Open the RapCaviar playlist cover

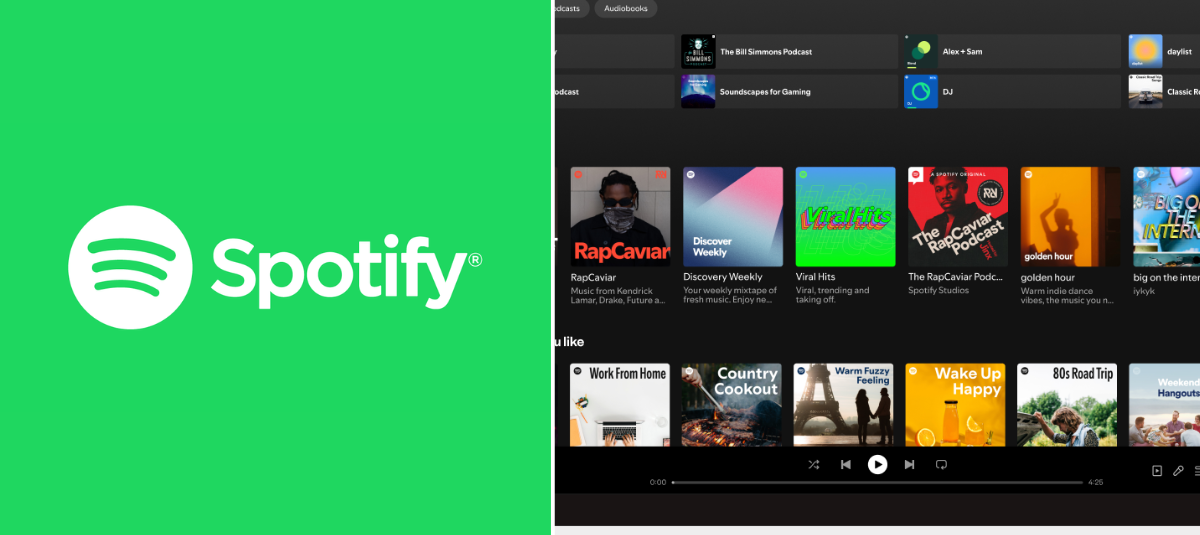click(620, 216)
